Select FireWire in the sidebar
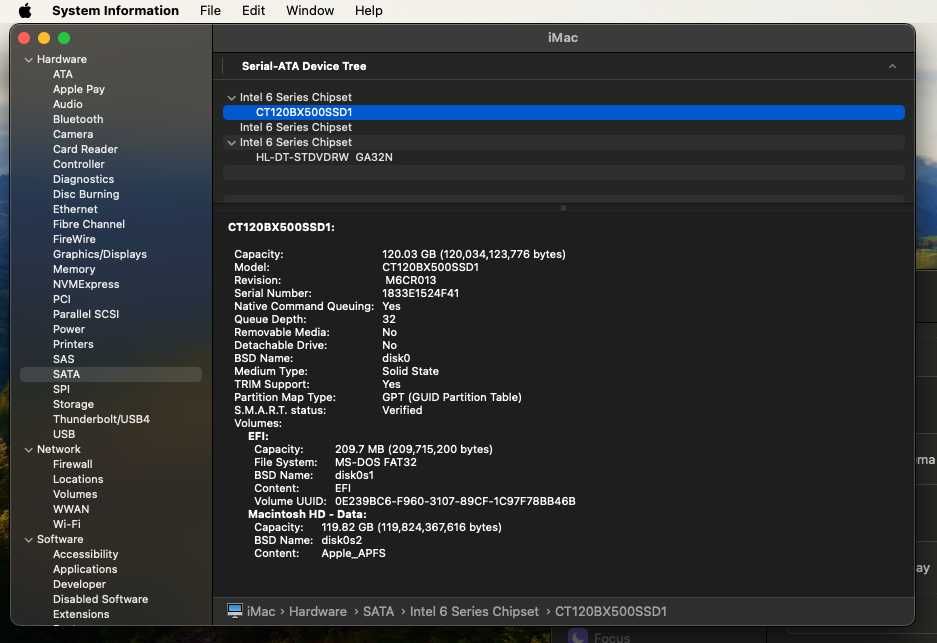 (x=74, y=239)
